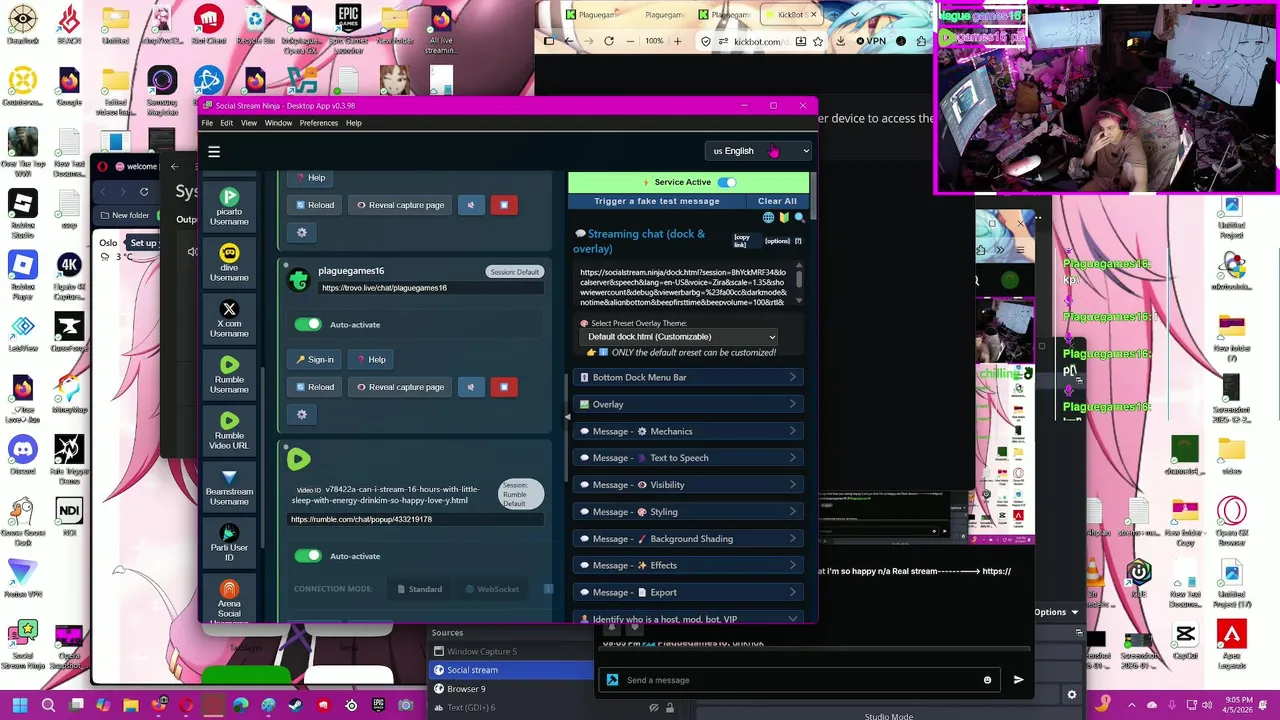This screenshot has width=1280, height=720.
Task: Open taskbar Search icon
Action: [x=48, y=705]
